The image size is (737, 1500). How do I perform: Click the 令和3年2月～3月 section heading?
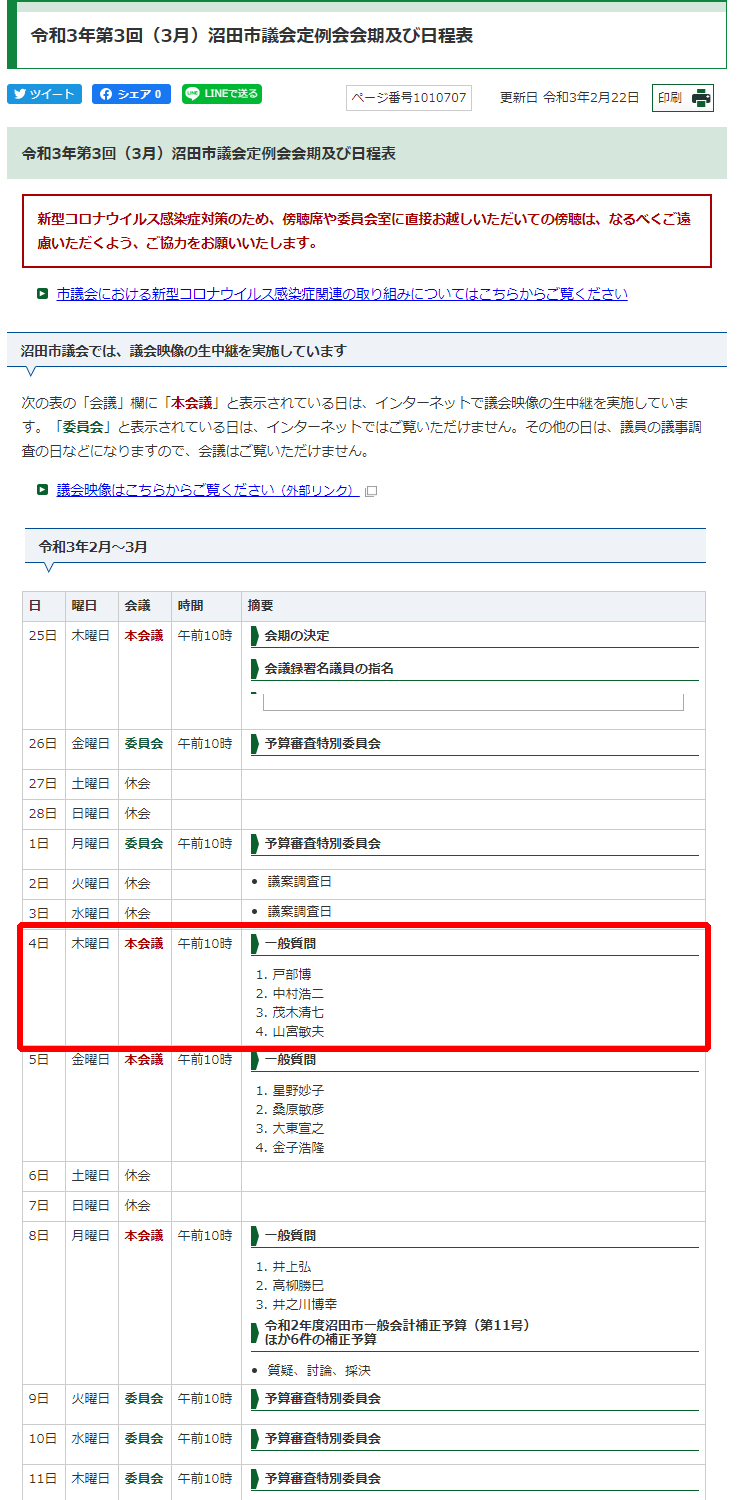coord(93,547)
